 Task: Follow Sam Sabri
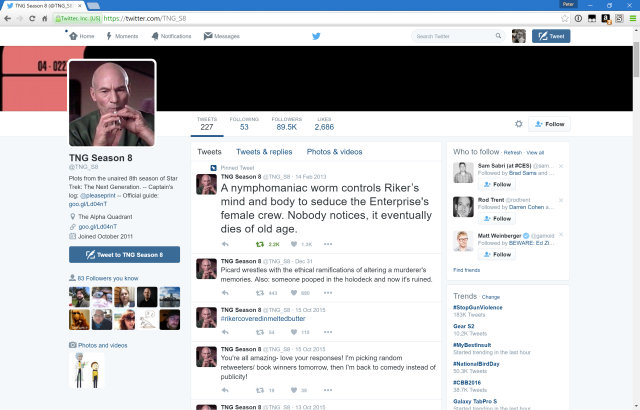497,184
